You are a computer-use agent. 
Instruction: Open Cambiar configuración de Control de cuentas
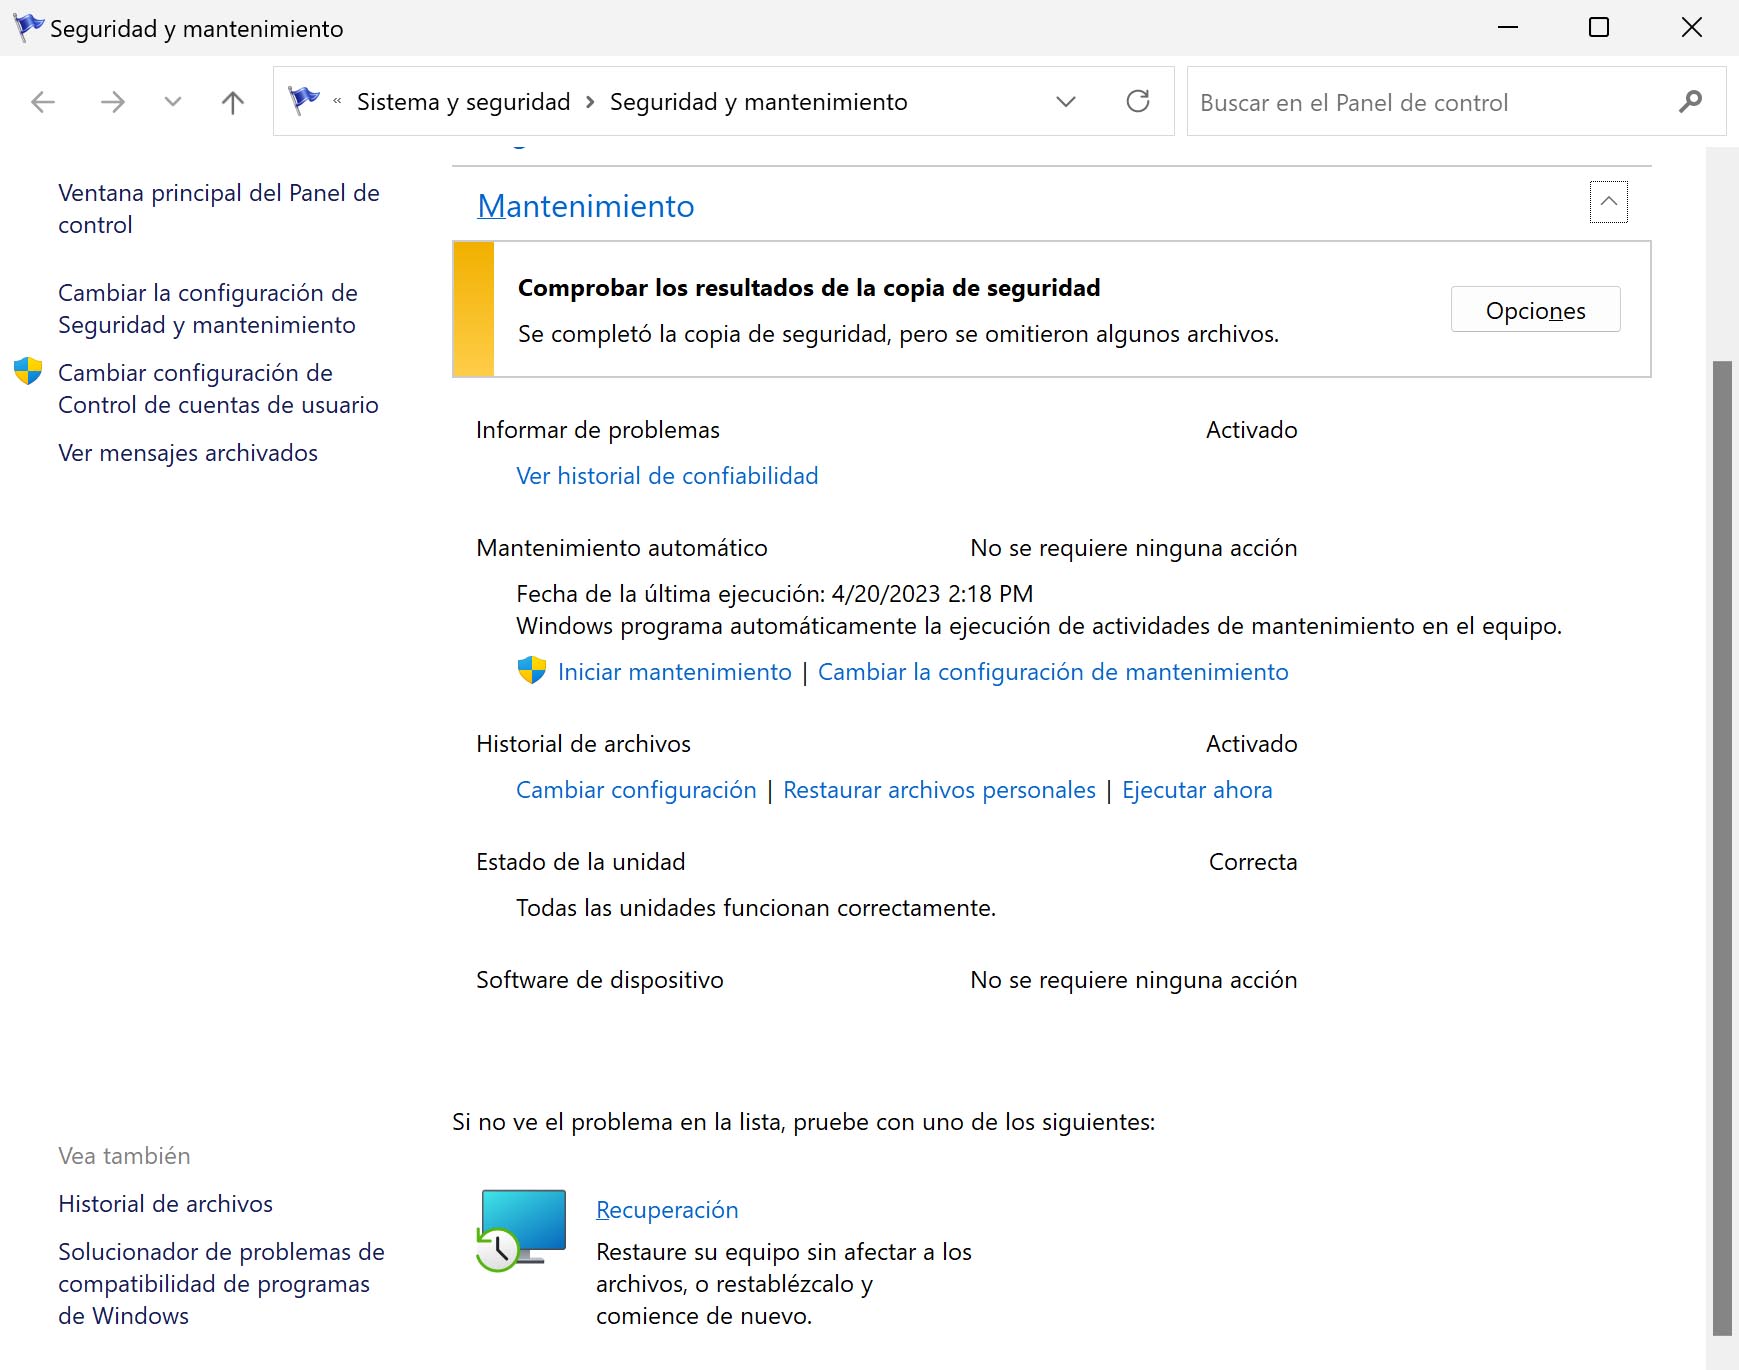click(x=218, y=388)
